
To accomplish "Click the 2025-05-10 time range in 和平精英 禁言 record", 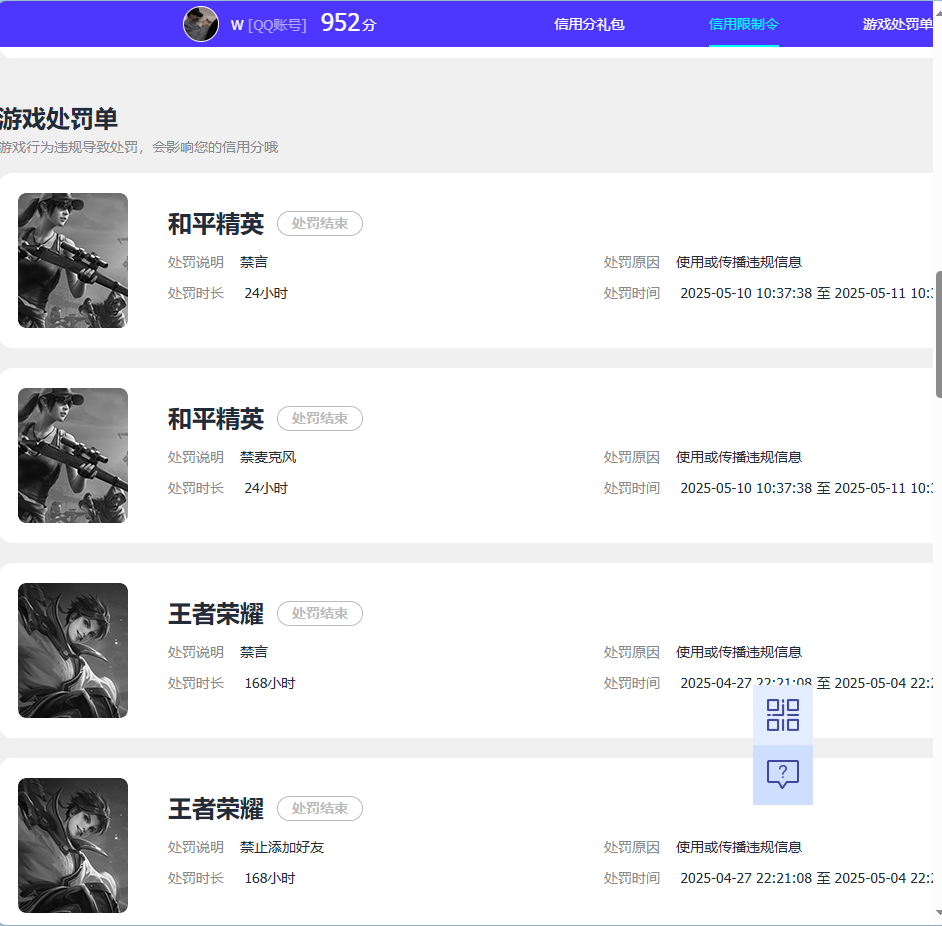I will pos(806,293).
